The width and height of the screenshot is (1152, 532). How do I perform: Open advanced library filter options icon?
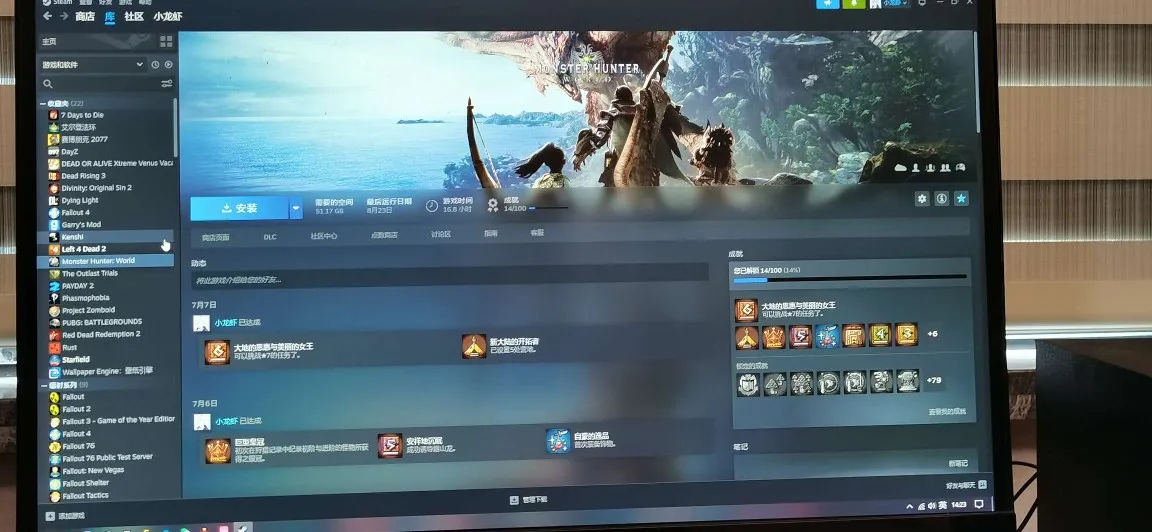tap(167, 83)
